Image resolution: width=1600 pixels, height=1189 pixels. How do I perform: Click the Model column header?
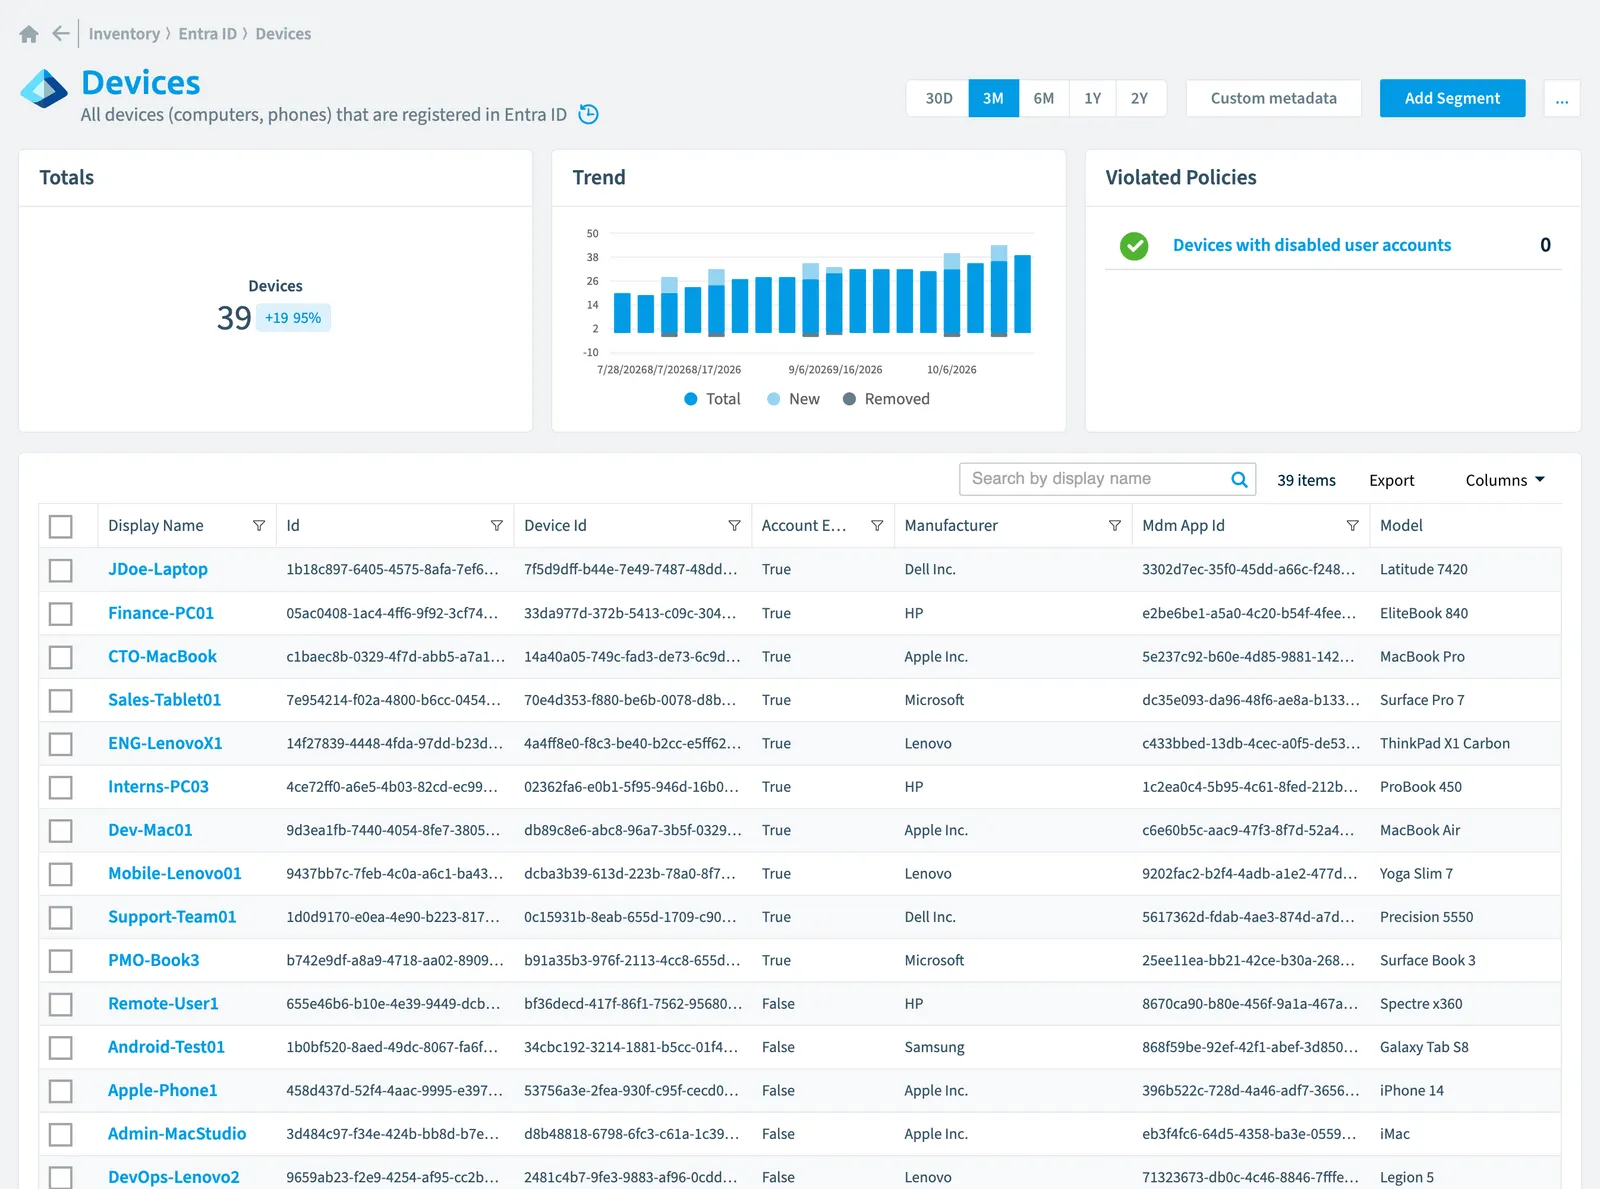point(1401,526)
